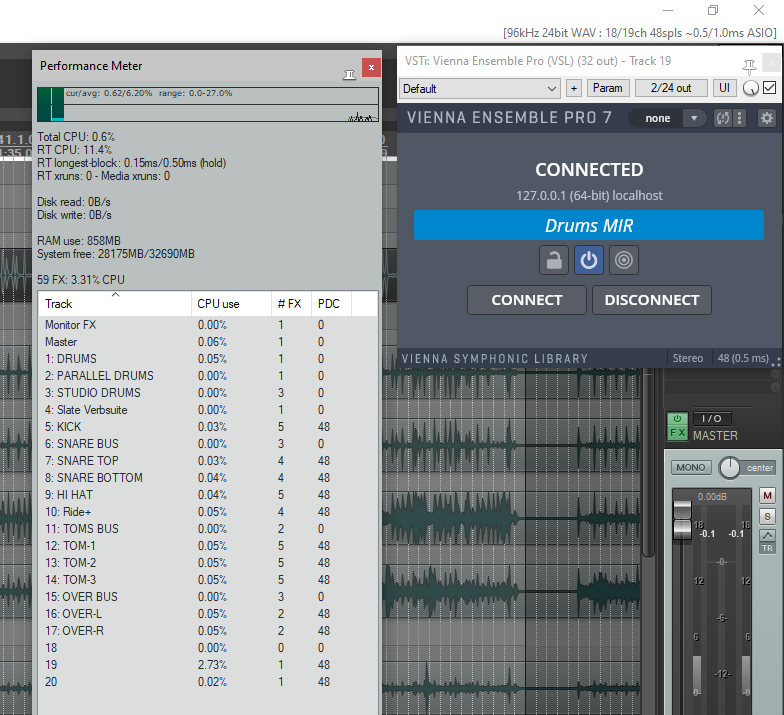Sort by the PDC column header

(331, 304)
